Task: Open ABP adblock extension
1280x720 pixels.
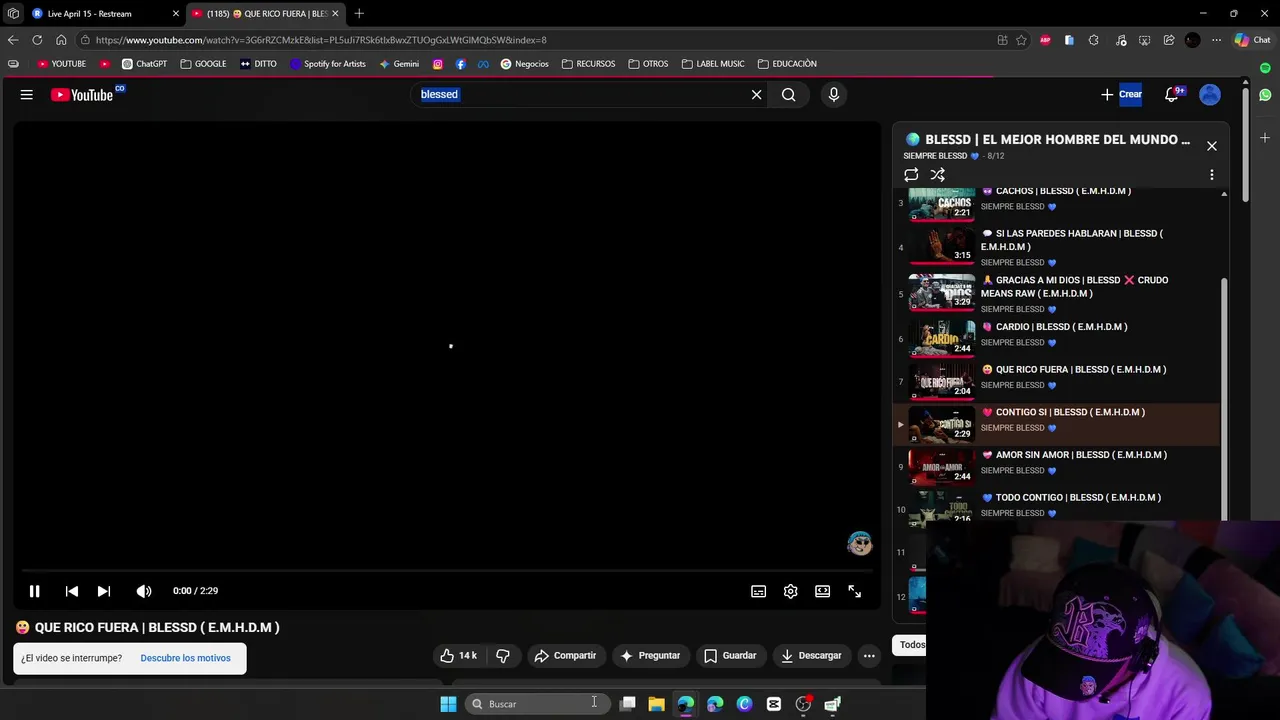Action: pos(1045,40)
